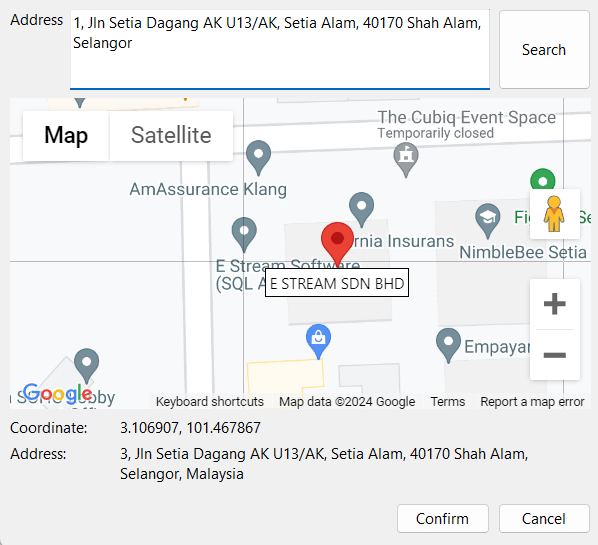Open Keyboard shortcuts link
This screenshot has width=598, height=545.
point(210,402)
